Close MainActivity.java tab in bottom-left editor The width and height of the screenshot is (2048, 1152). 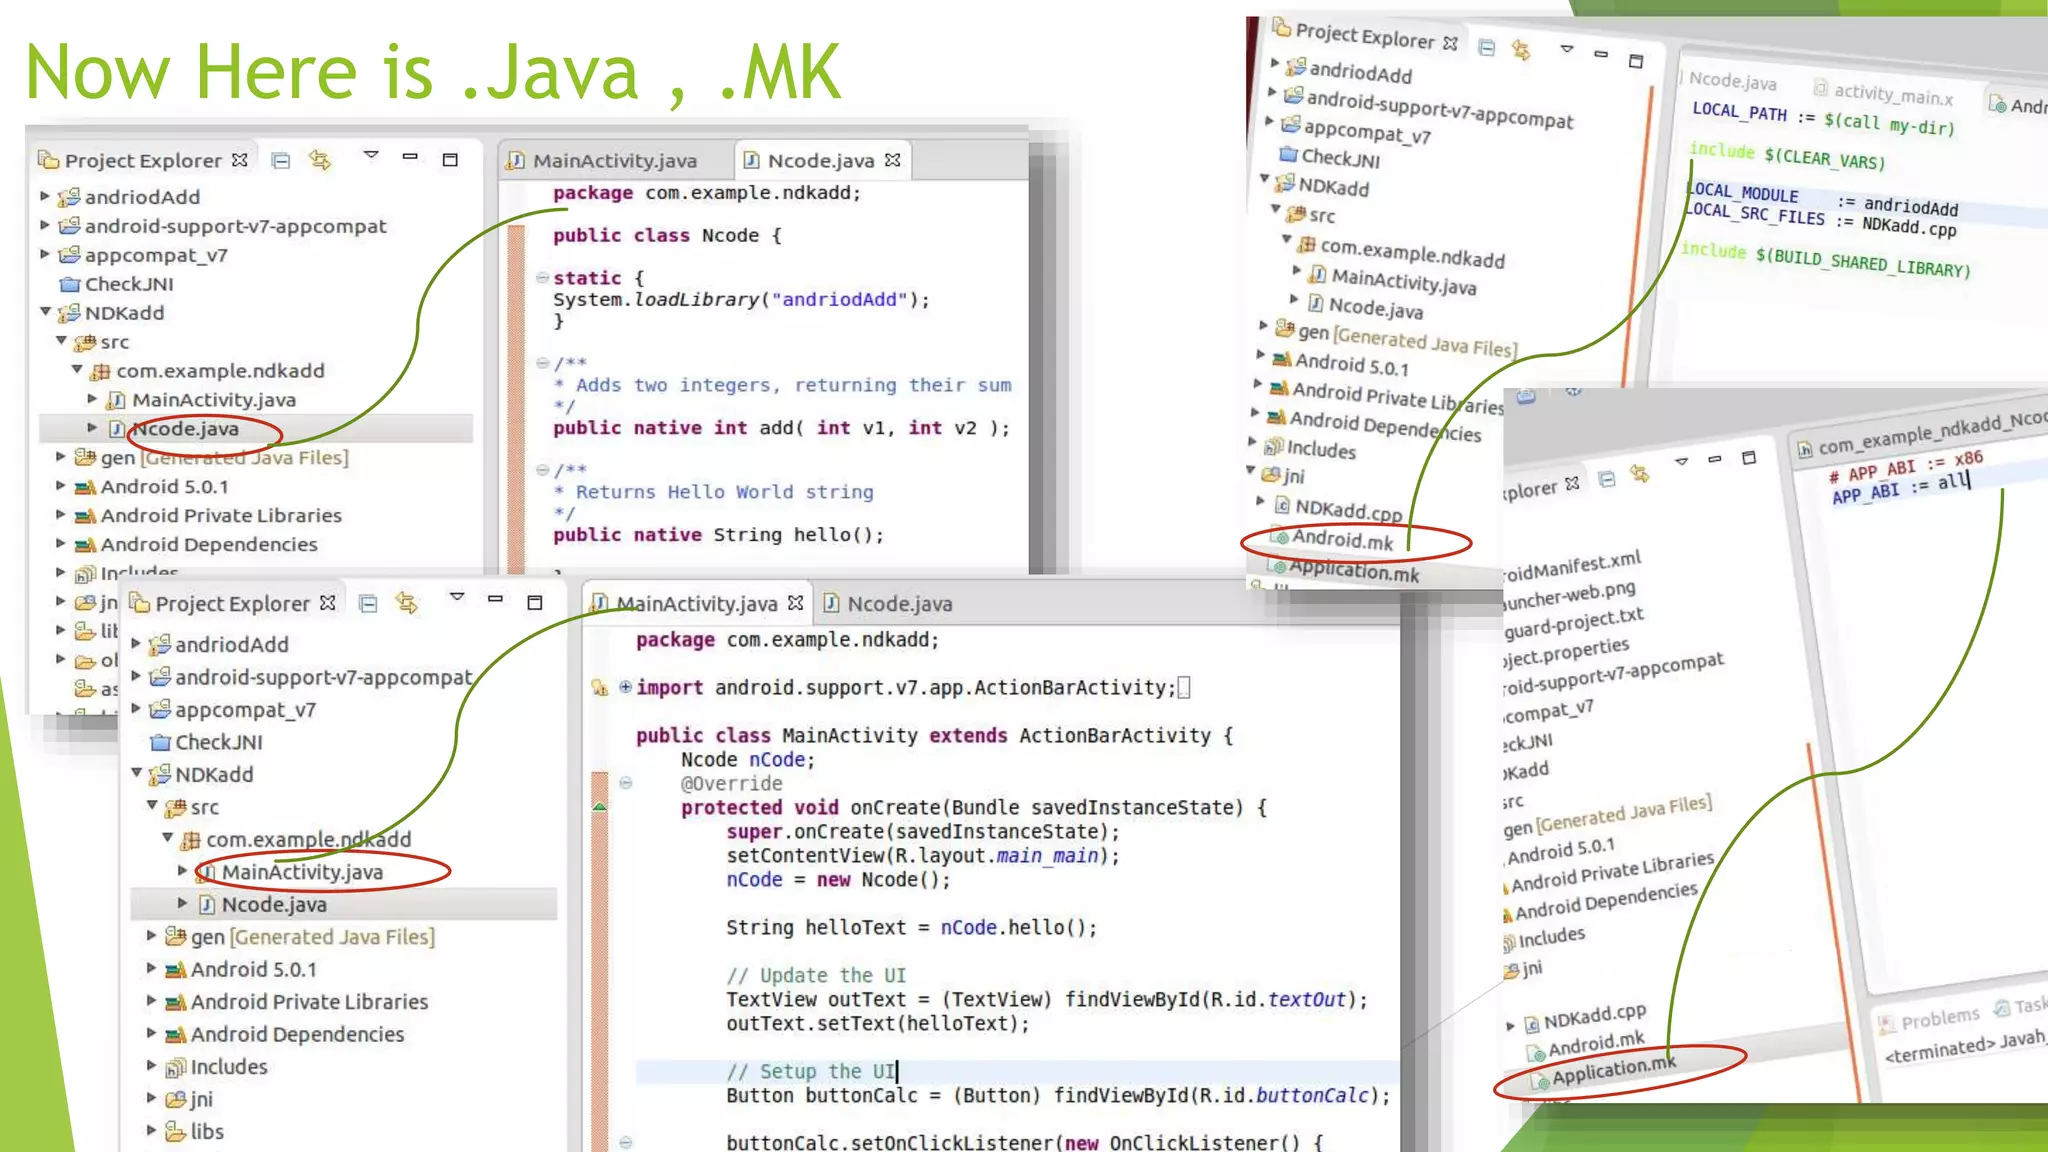point(796,602)
